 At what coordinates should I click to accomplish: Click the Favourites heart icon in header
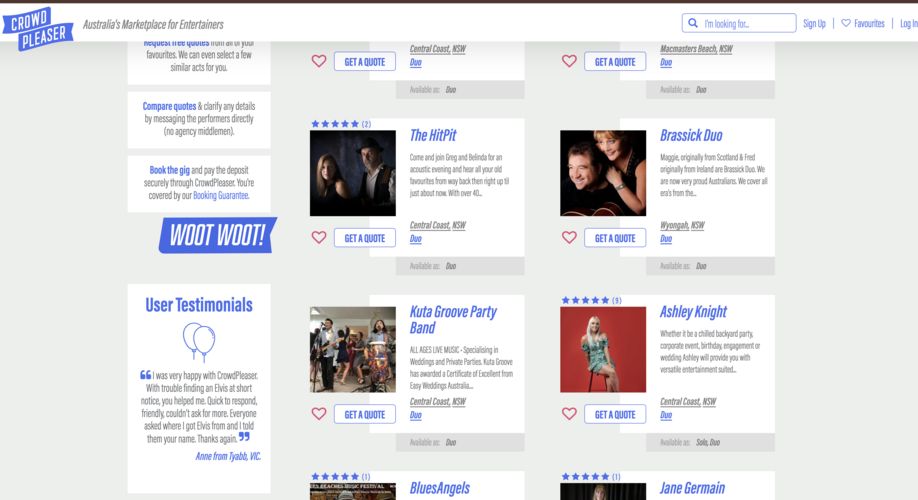pos(846,23)
